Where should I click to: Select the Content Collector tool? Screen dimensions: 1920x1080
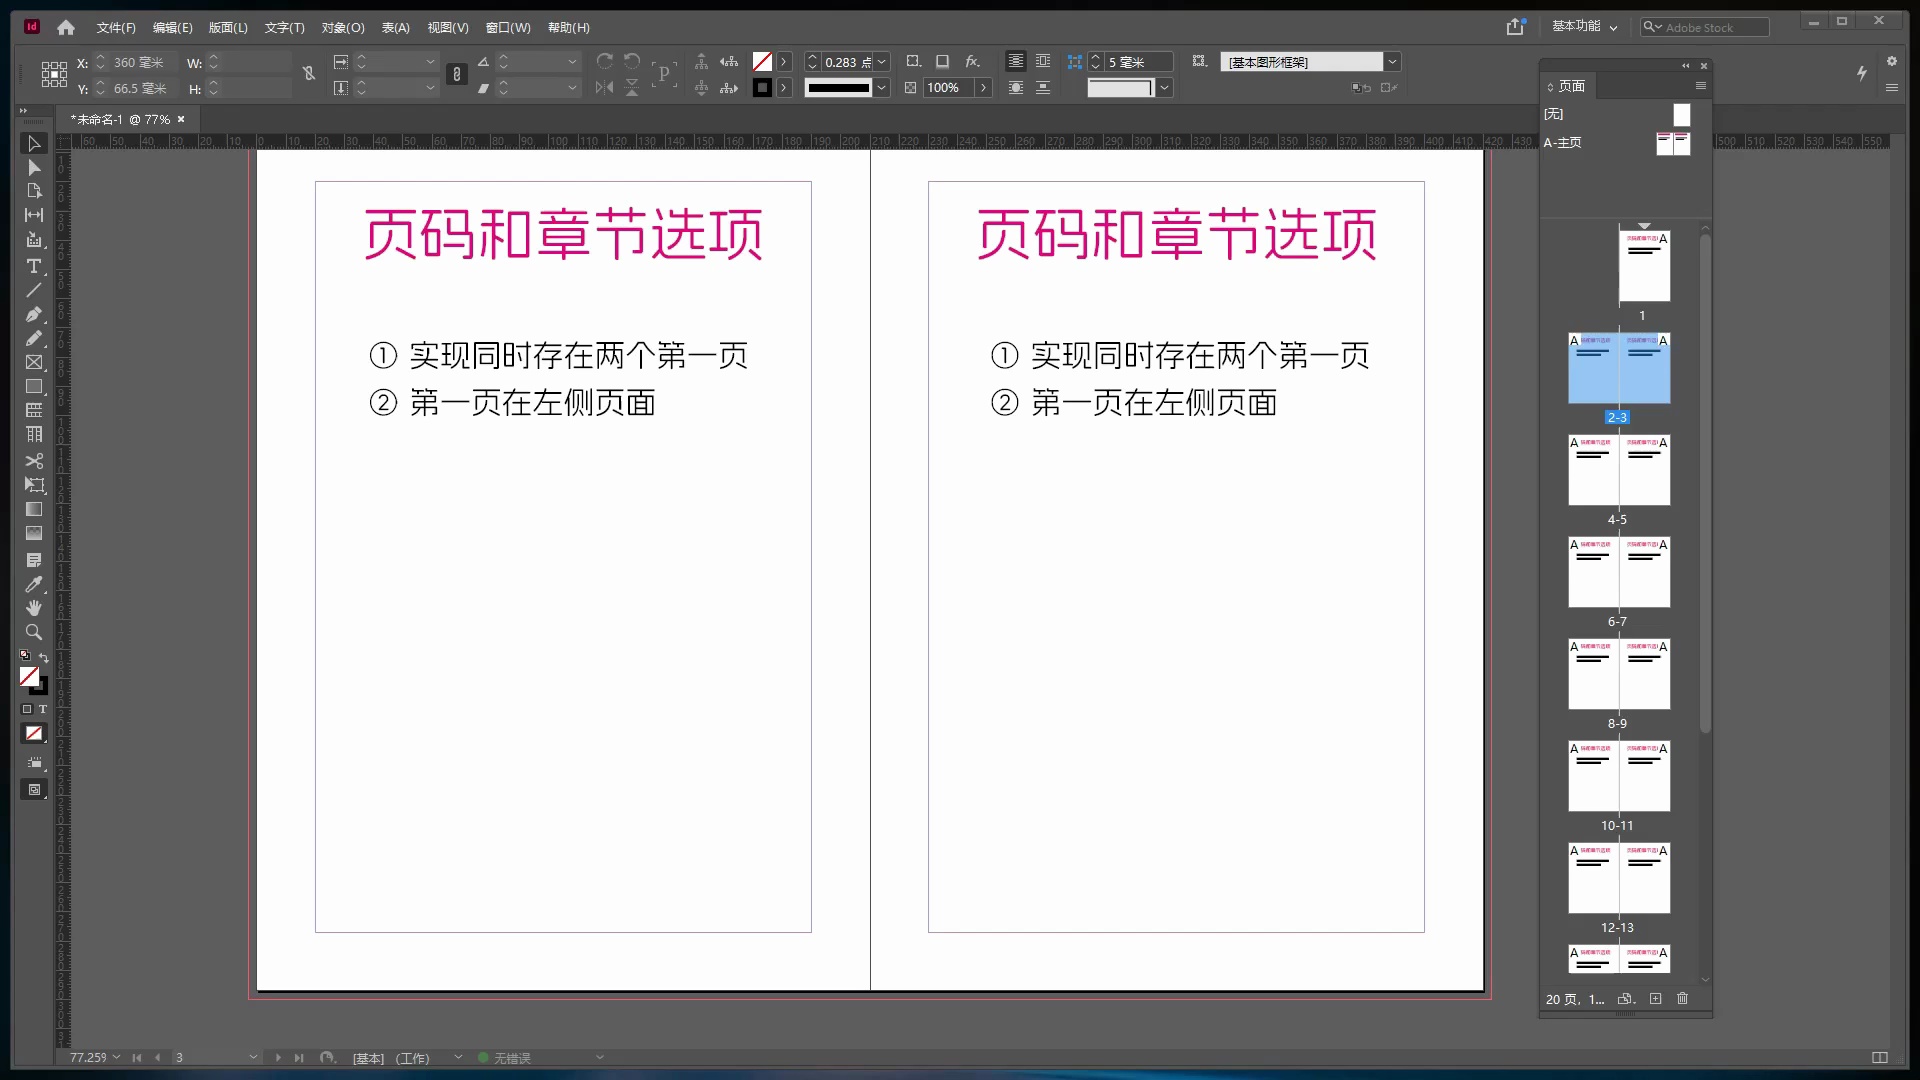coord(34,240)
